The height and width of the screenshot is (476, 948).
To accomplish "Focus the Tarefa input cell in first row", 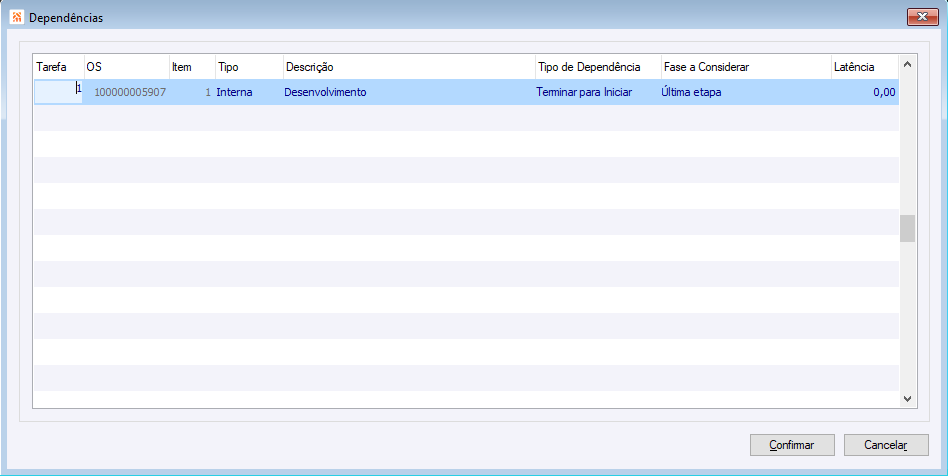I will pyautogui.click(x=58, y=92).
